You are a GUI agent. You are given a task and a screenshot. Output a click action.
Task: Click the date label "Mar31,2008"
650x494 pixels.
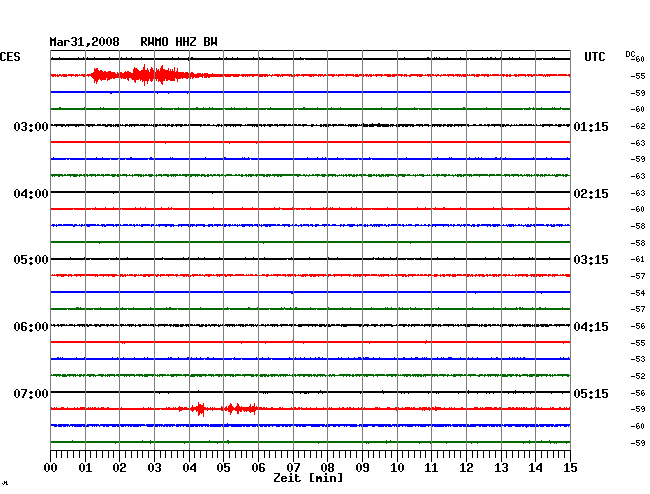(85, 42)
